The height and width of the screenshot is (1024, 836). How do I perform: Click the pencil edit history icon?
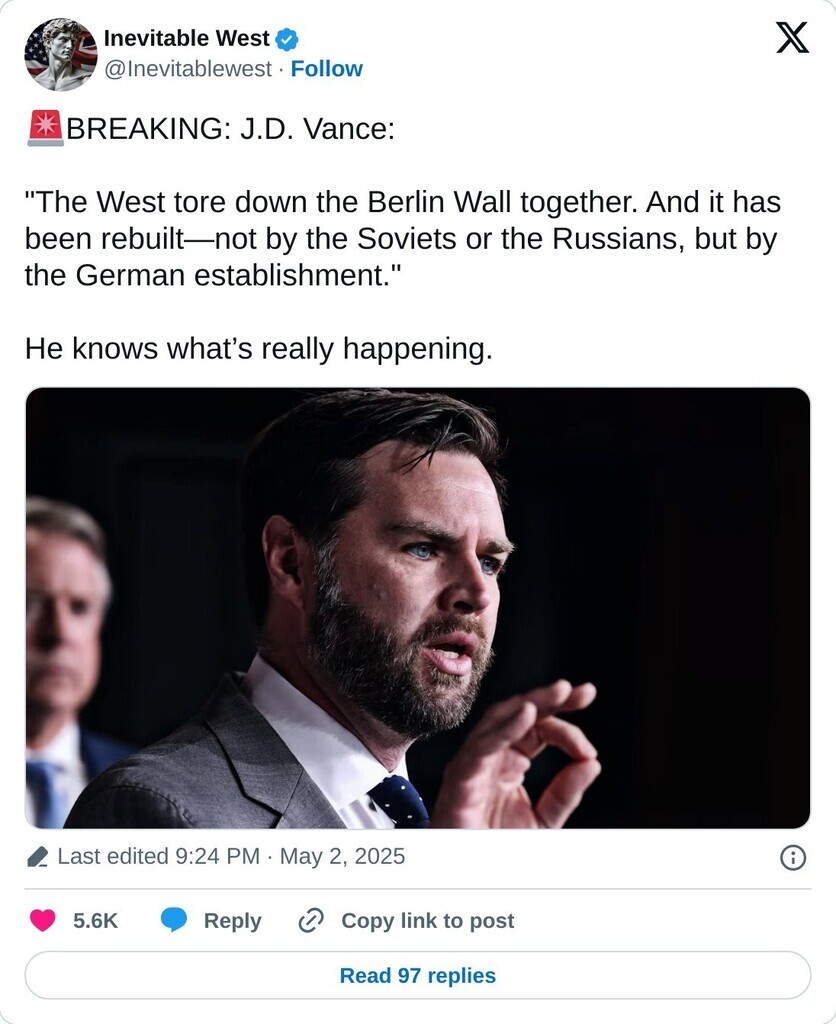click(x=38, y=857)
